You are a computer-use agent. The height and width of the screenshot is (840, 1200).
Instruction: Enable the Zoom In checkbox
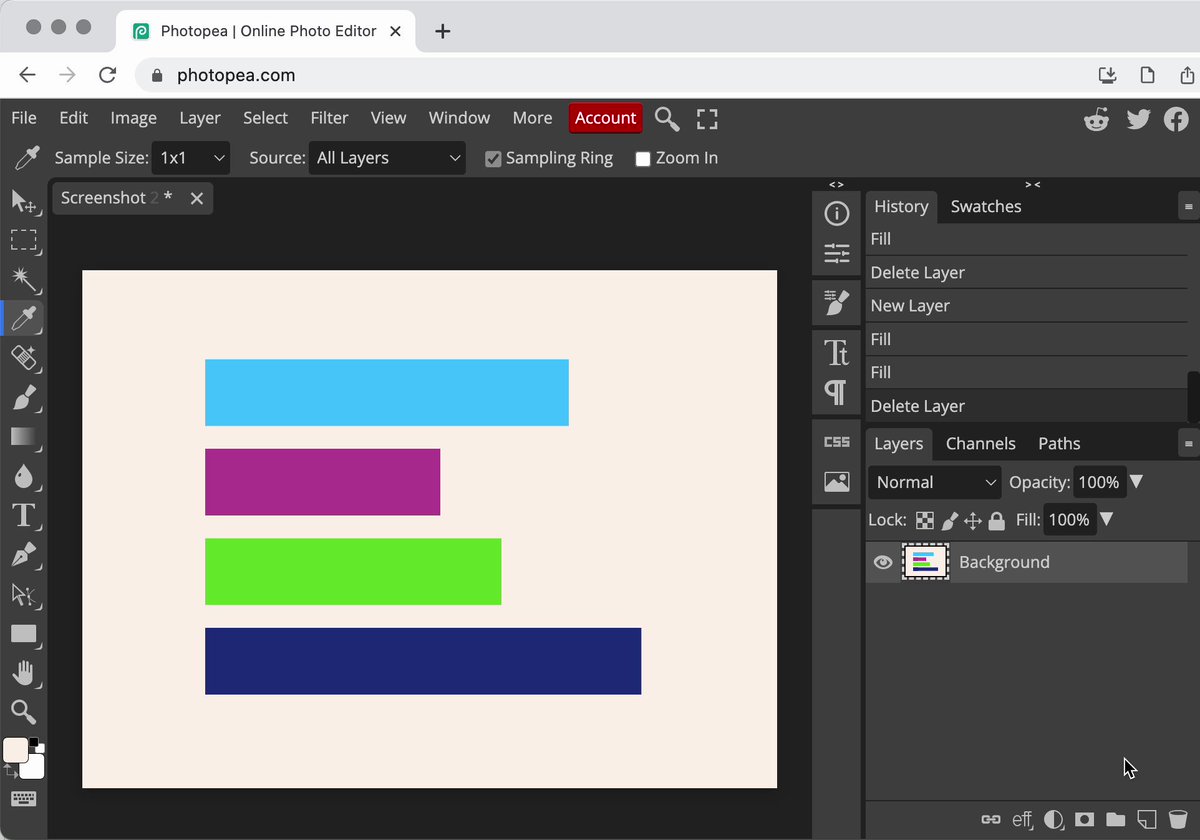[x=643, y=159]
